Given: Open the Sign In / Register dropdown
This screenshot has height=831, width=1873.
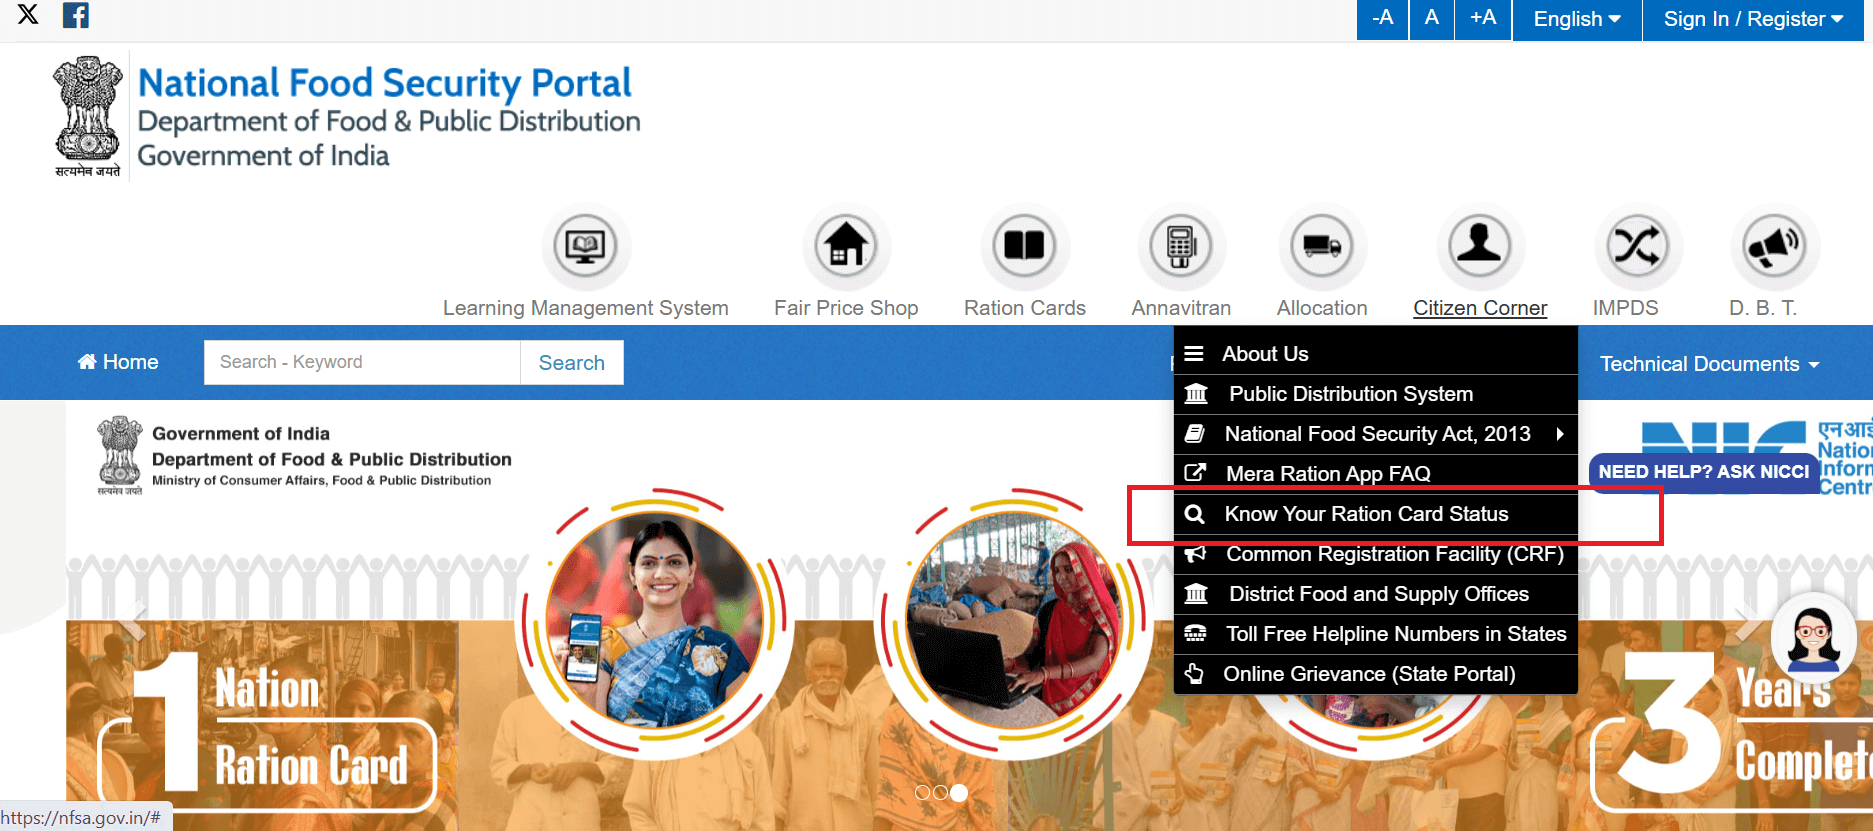Looking at the screenshot, I should coord(1752,20).
